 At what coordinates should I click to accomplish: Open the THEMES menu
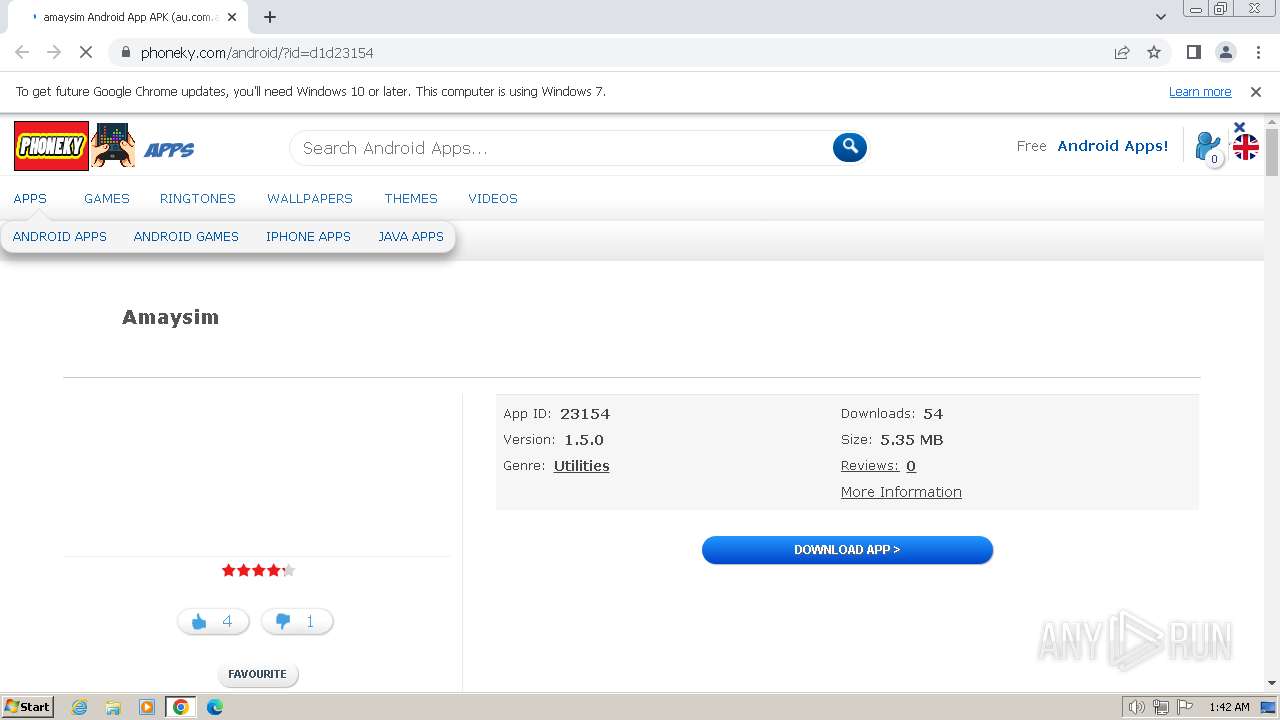pyautogui.click(x=411, y=198)
